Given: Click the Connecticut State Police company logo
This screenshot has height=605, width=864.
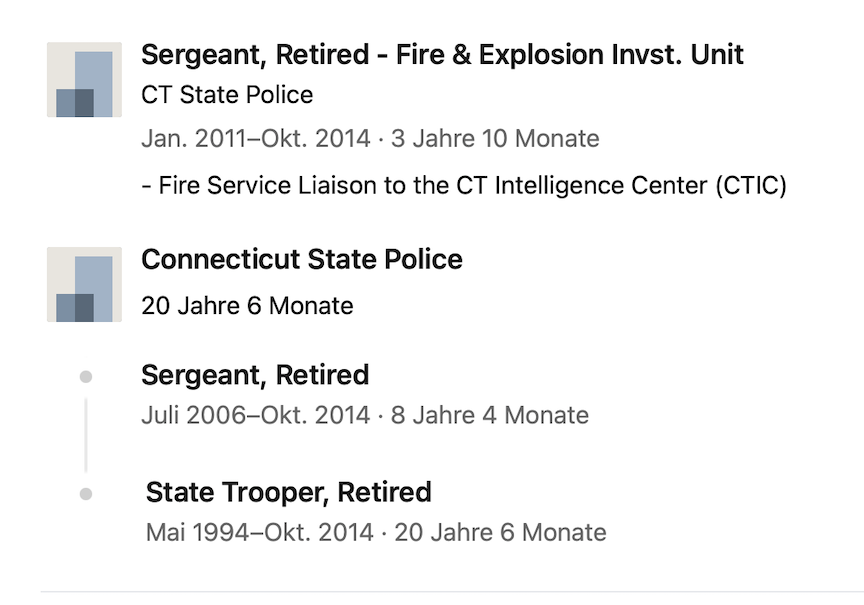Looking at the screenshot, I should click(x=84, y=285).
